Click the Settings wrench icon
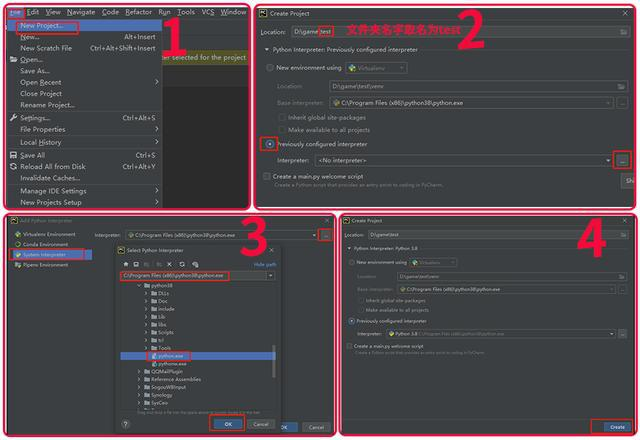 (x=13, y=118)
